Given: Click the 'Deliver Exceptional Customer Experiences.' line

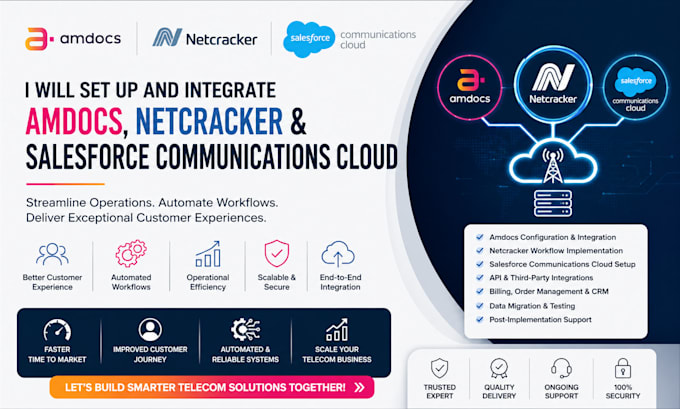Looking at the screenshot, I should pos(146,218).
